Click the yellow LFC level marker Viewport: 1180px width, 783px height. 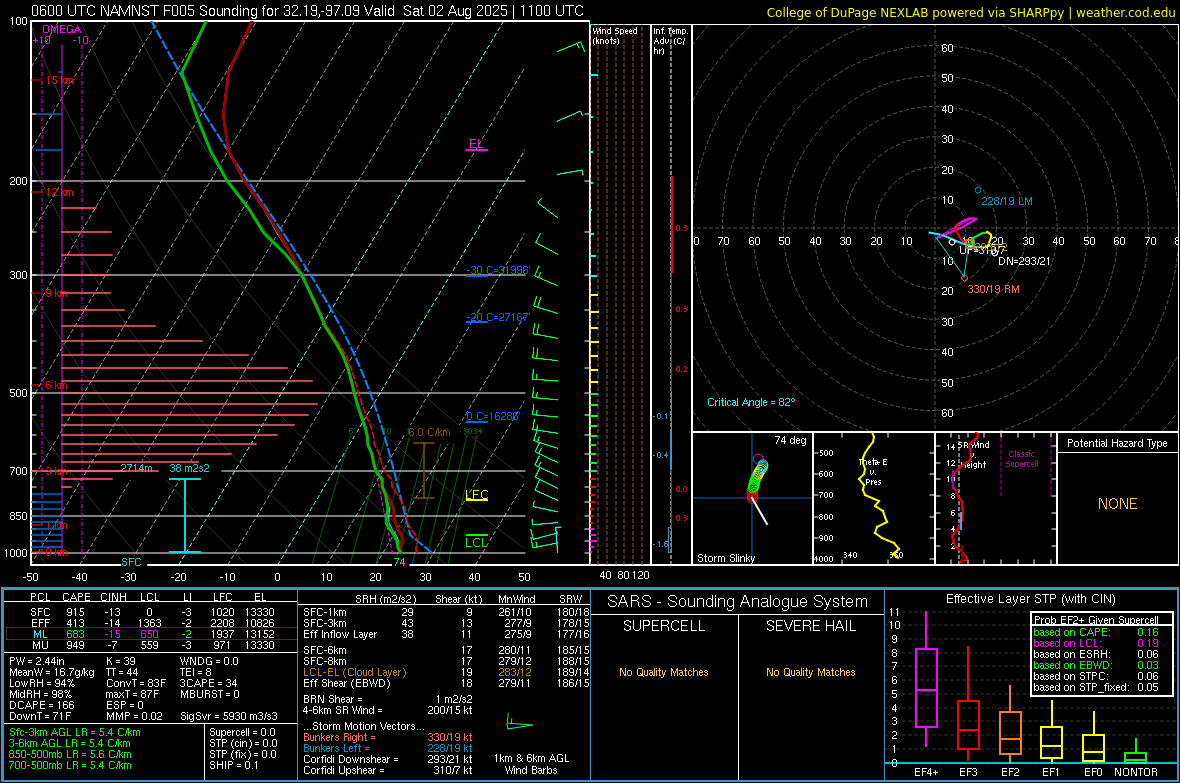point(476,495)
